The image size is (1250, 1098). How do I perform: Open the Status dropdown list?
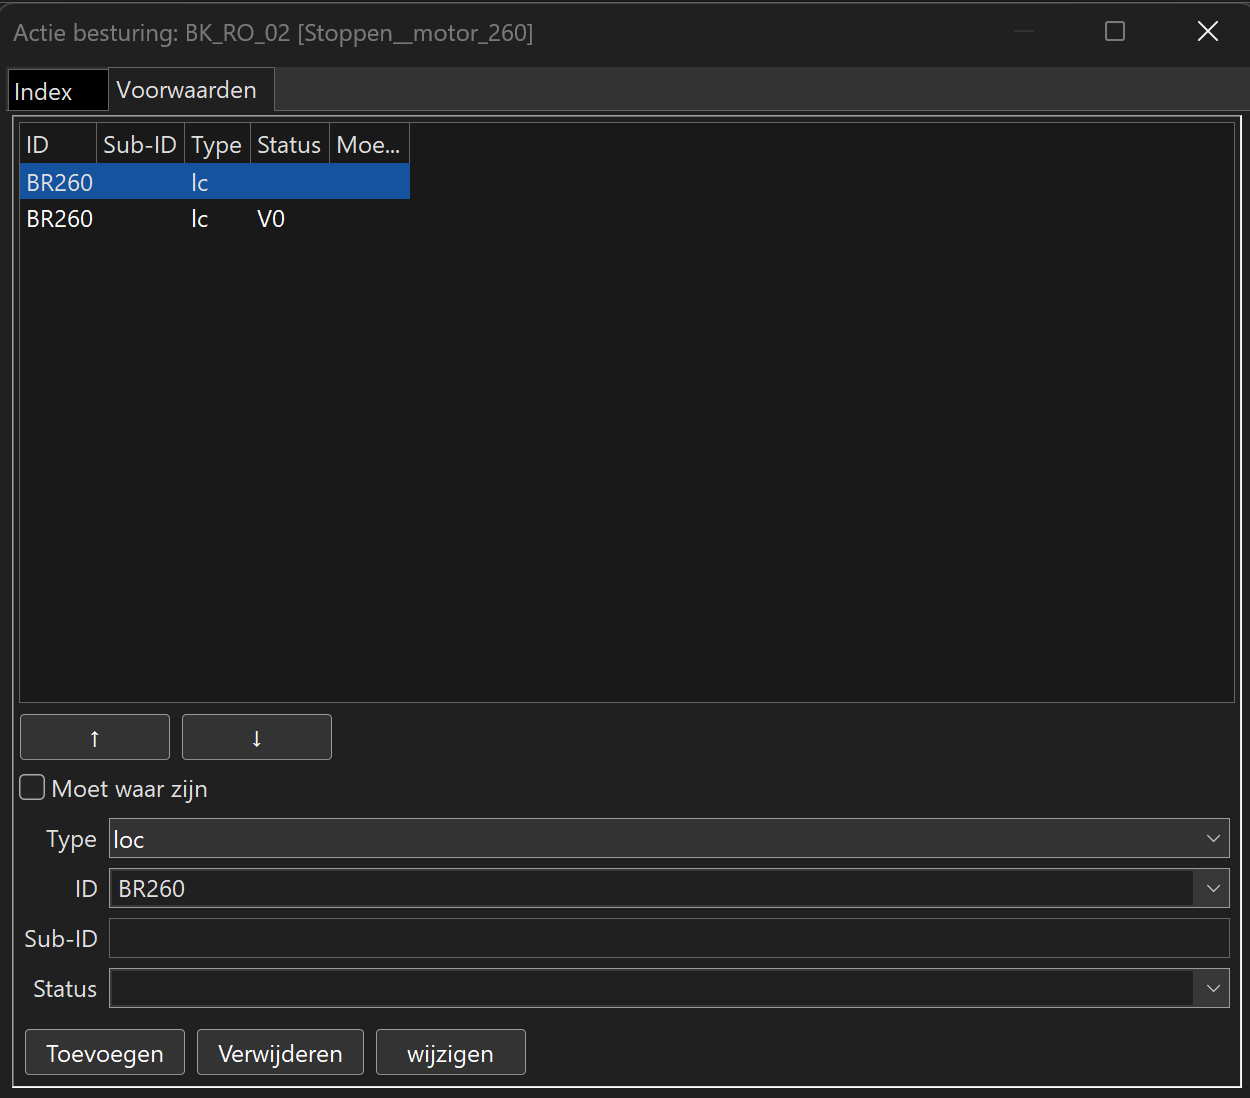[x=1212, y=988]
